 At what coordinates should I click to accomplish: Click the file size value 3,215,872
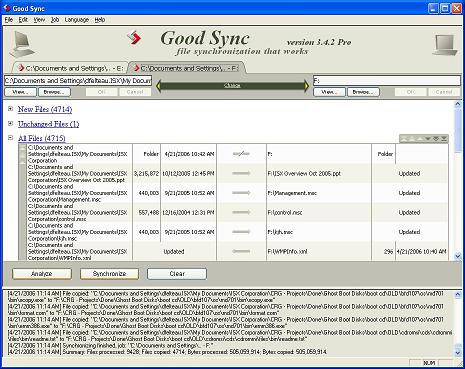(146, 173)
